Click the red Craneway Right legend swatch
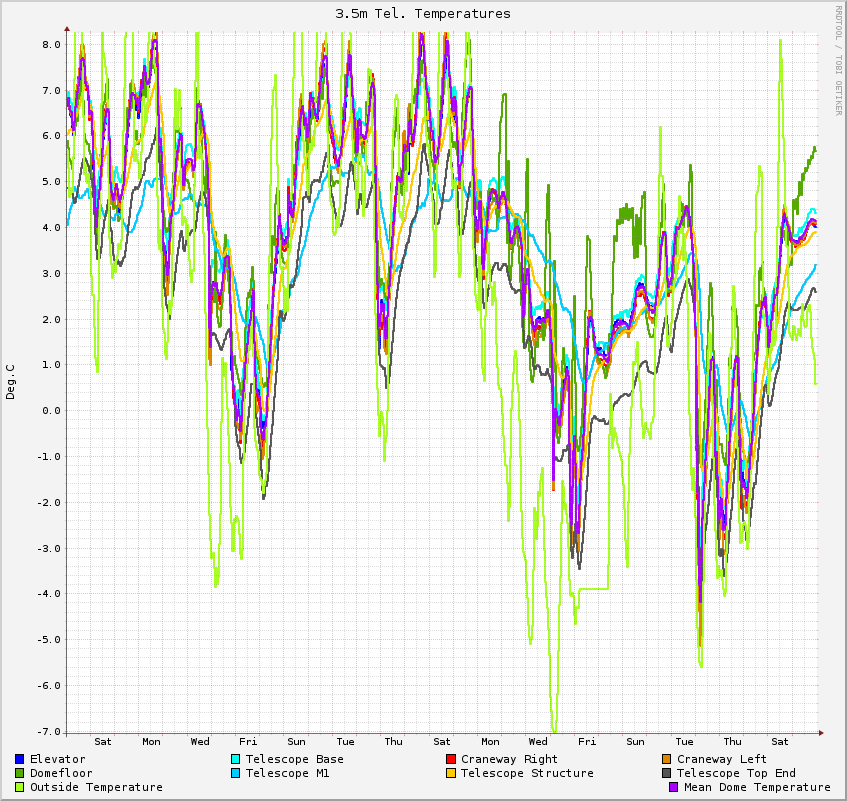This screenshot has width=847, height=801. tap(451, 759)
